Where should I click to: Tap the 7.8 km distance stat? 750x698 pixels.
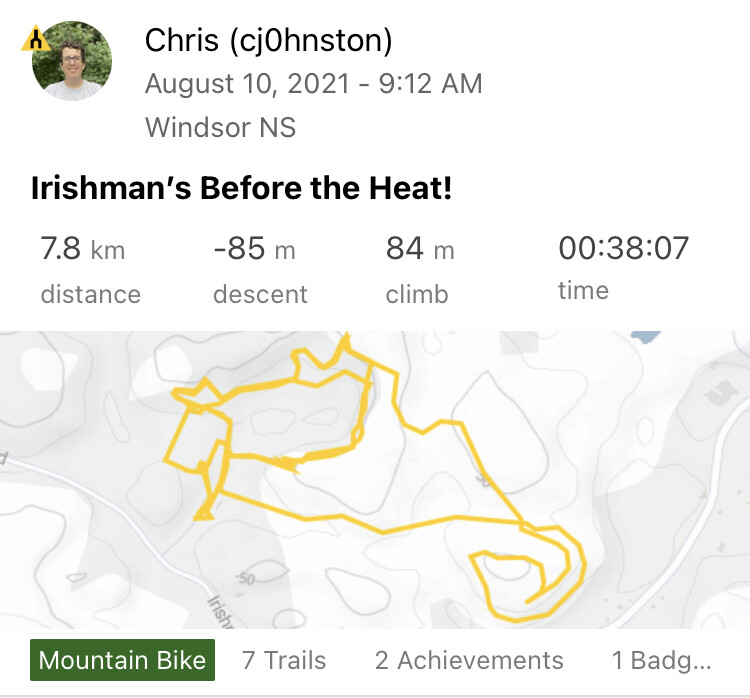[83, 248]
